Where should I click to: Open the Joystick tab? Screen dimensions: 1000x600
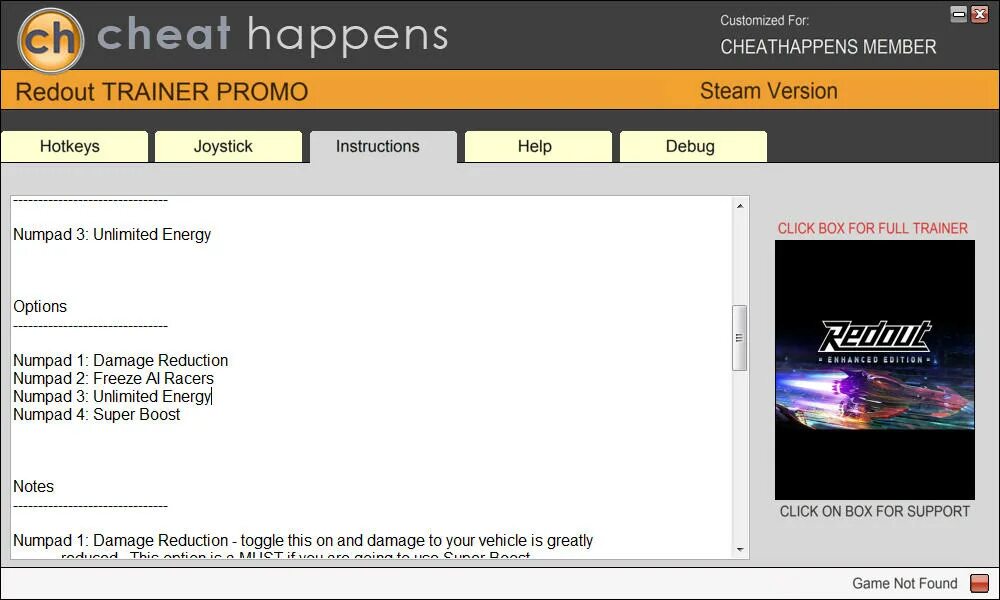pos(228,146)
